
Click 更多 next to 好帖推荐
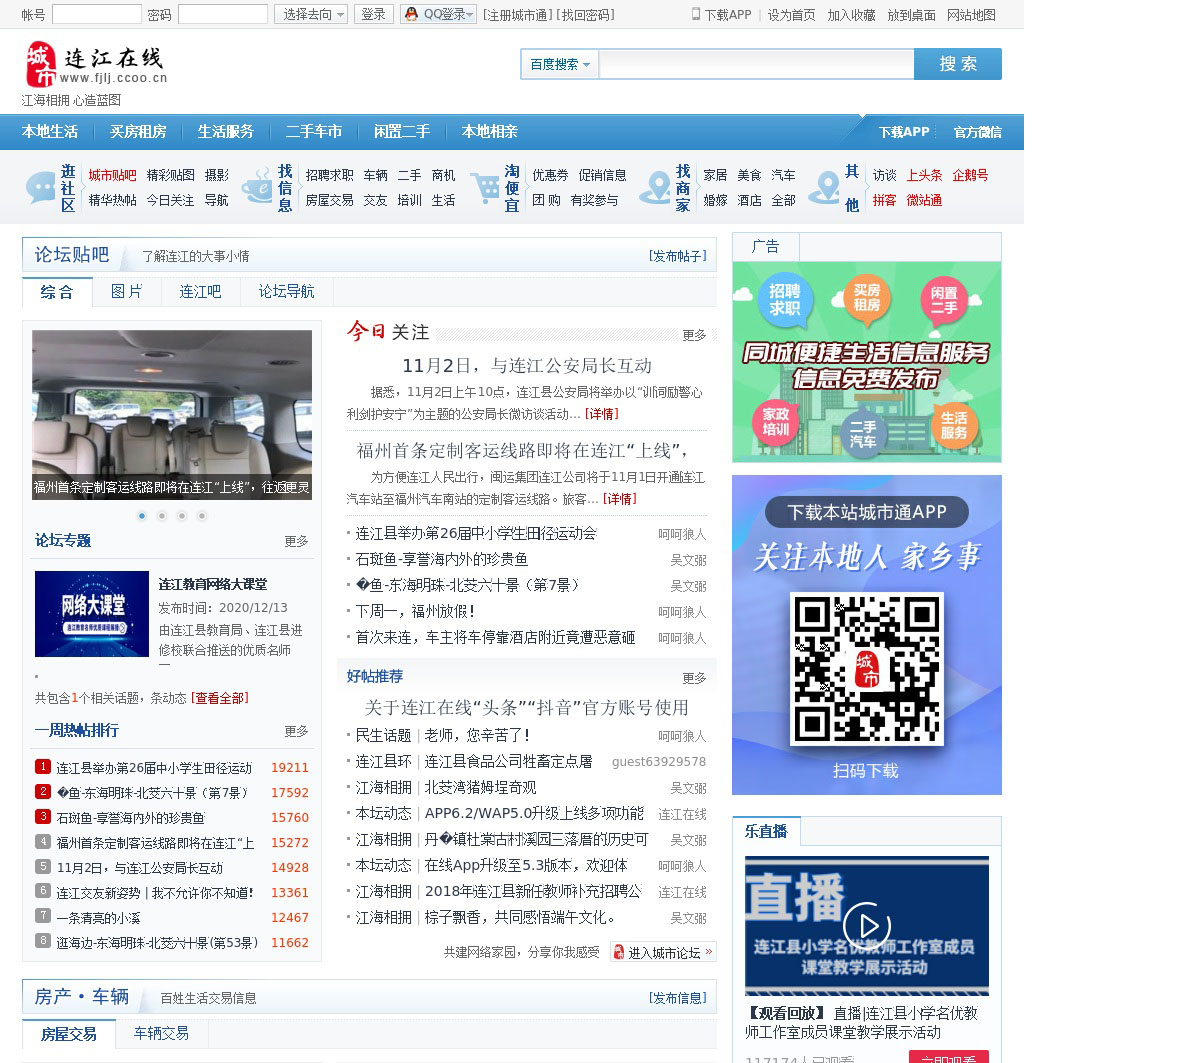tap(694, 678)
